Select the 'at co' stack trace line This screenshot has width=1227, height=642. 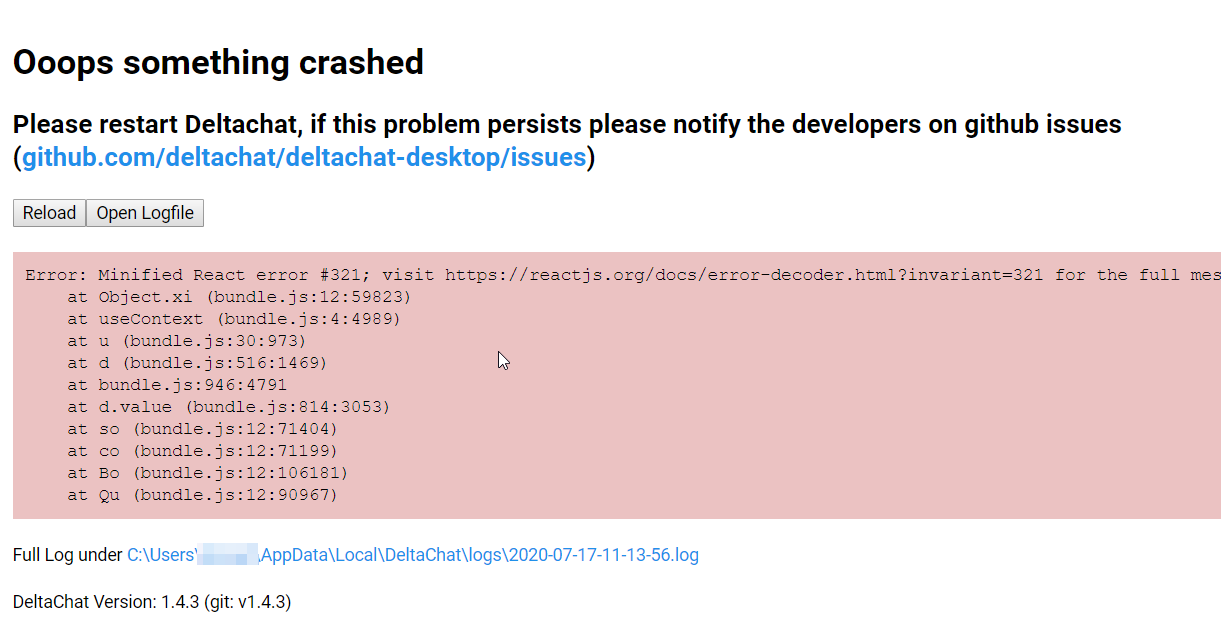203,451
